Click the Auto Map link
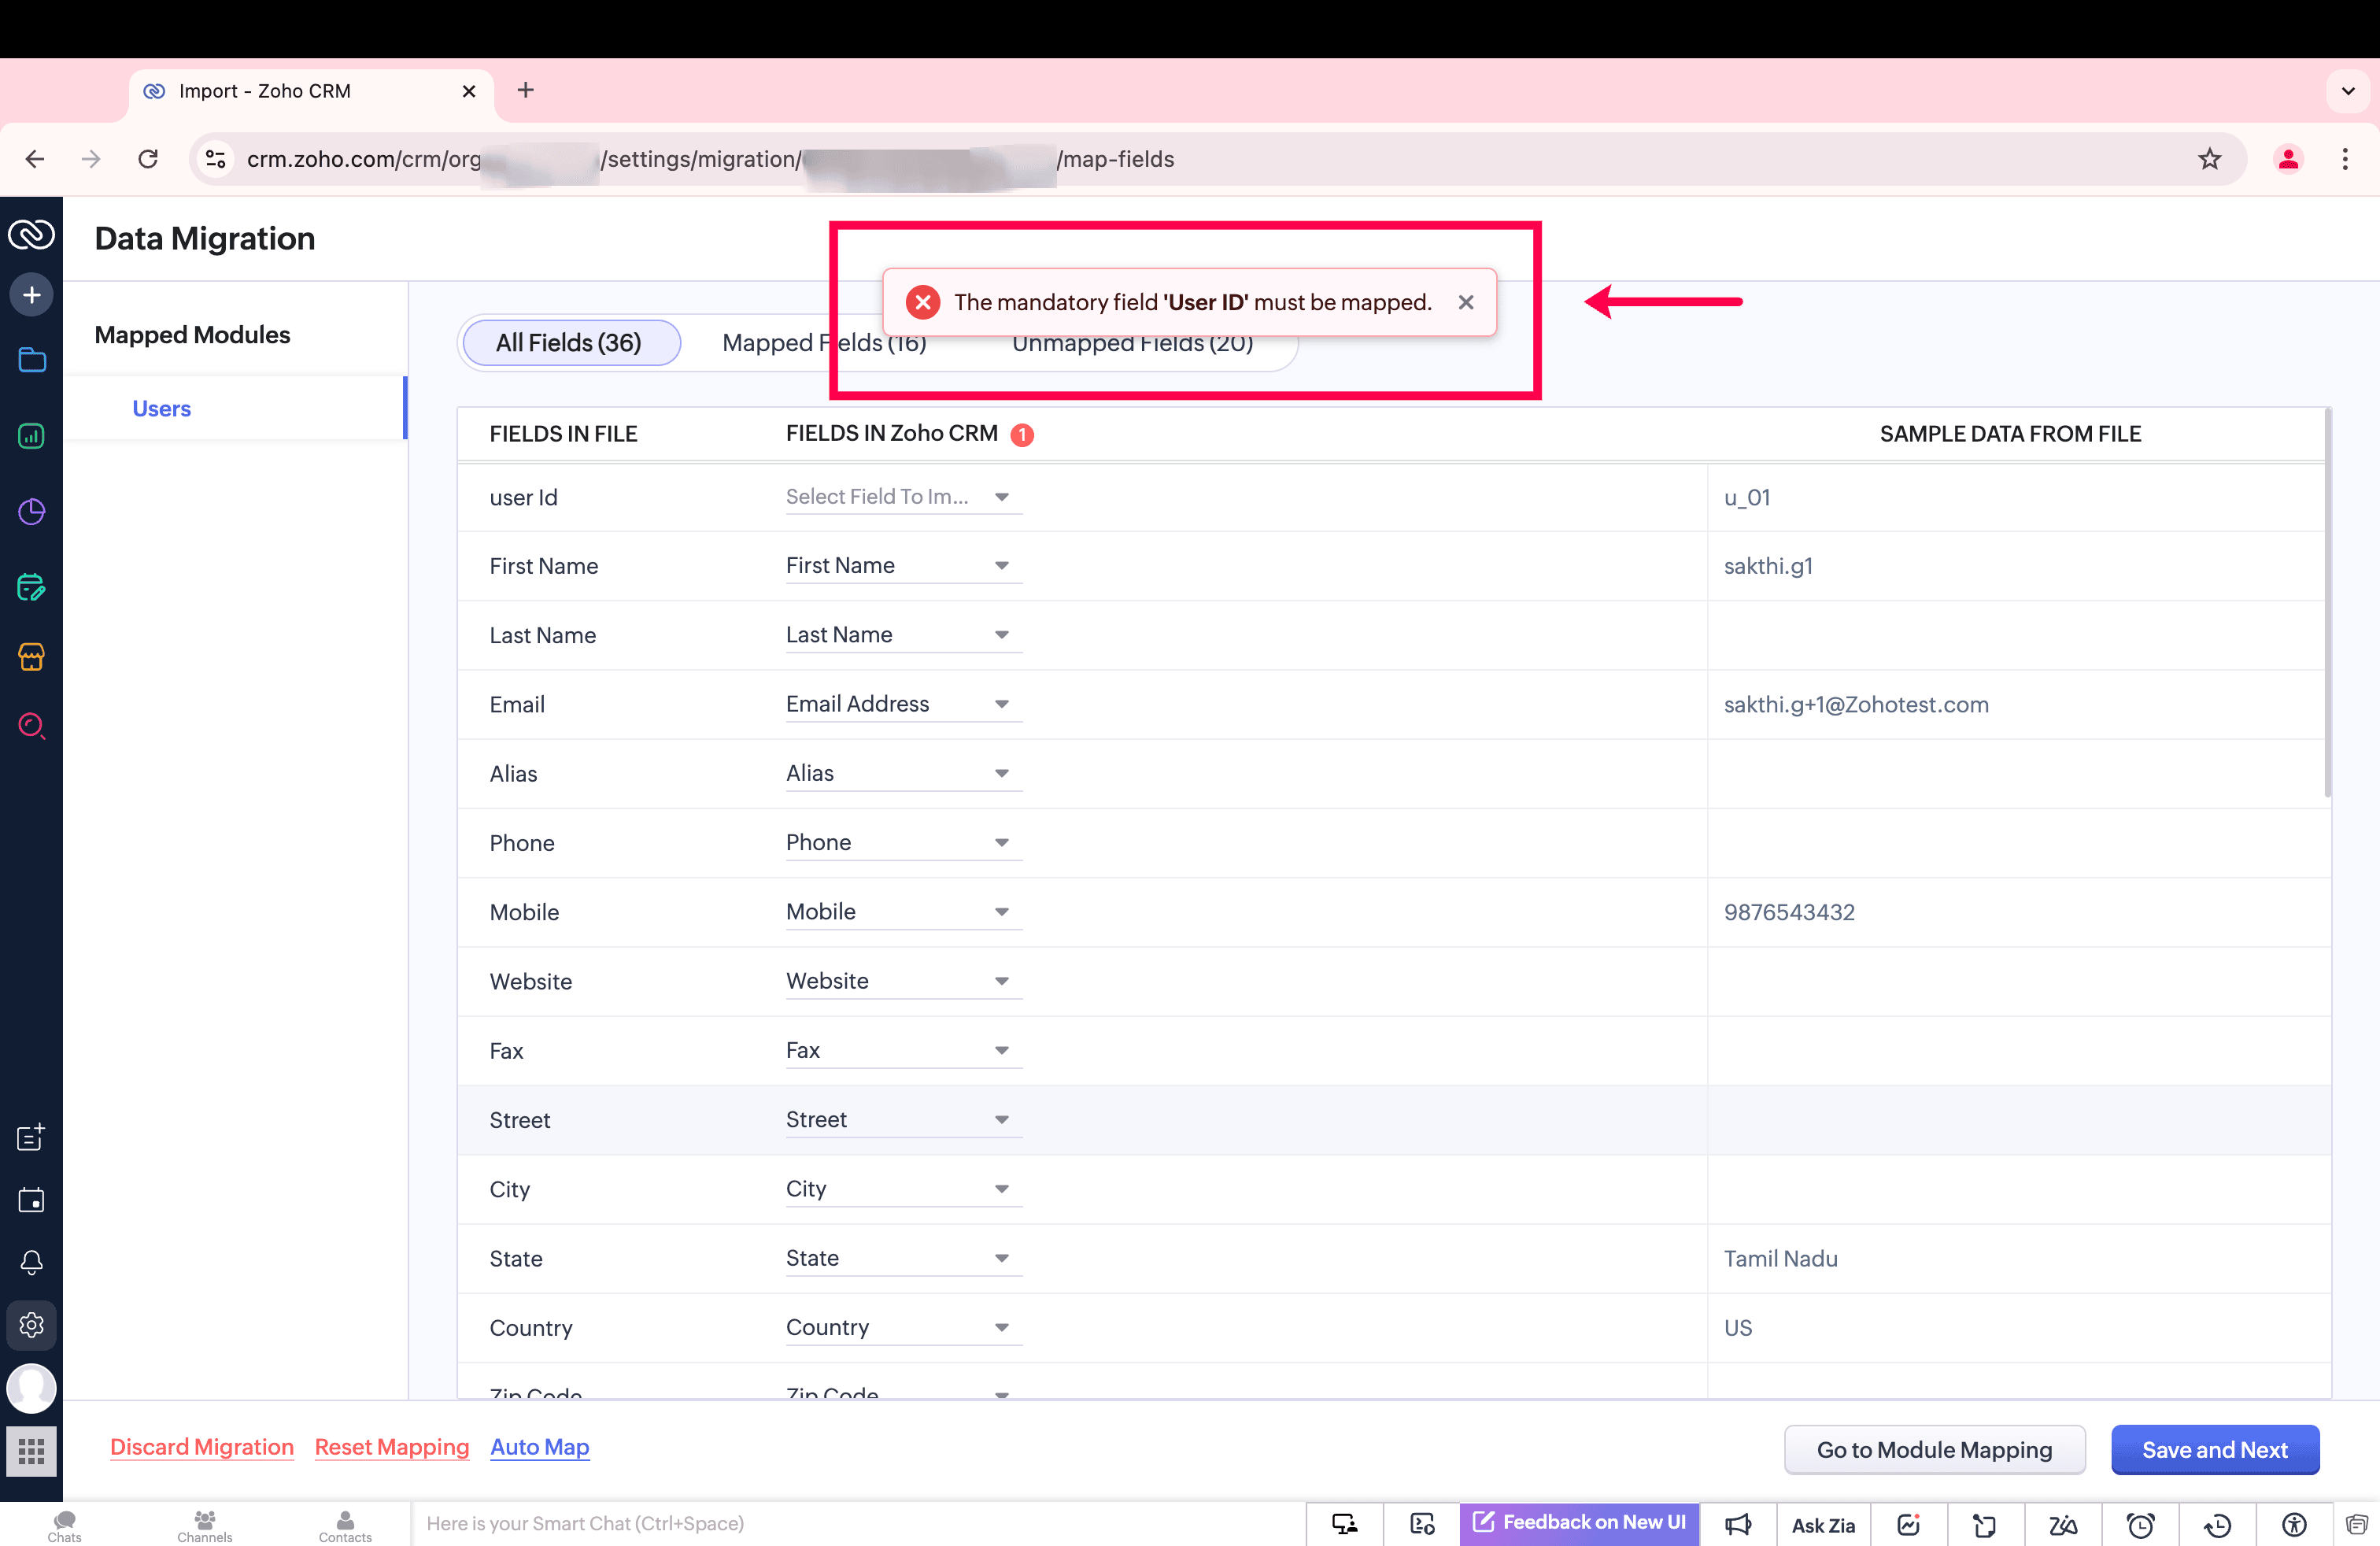Image resolution: width=2380 pixels, height=1546 pixels. click(x=539, y=1447)
